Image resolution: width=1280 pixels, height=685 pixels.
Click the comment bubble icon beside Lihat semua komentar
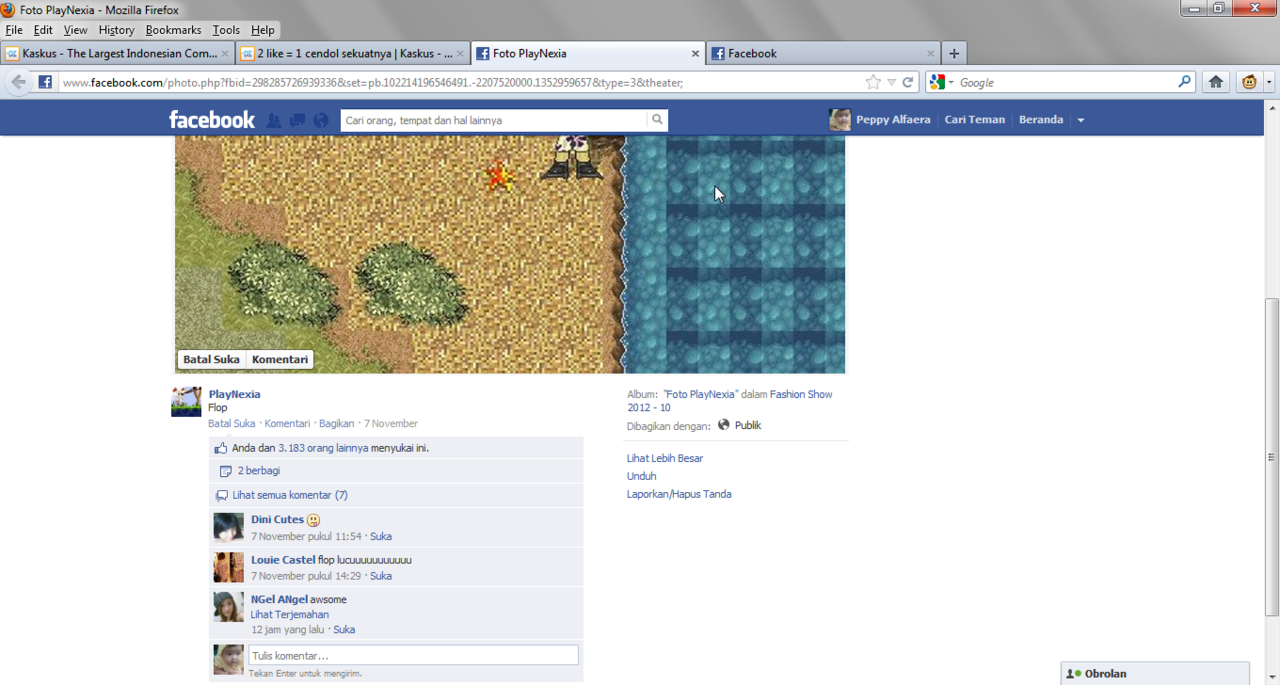[x=222, y=495]
